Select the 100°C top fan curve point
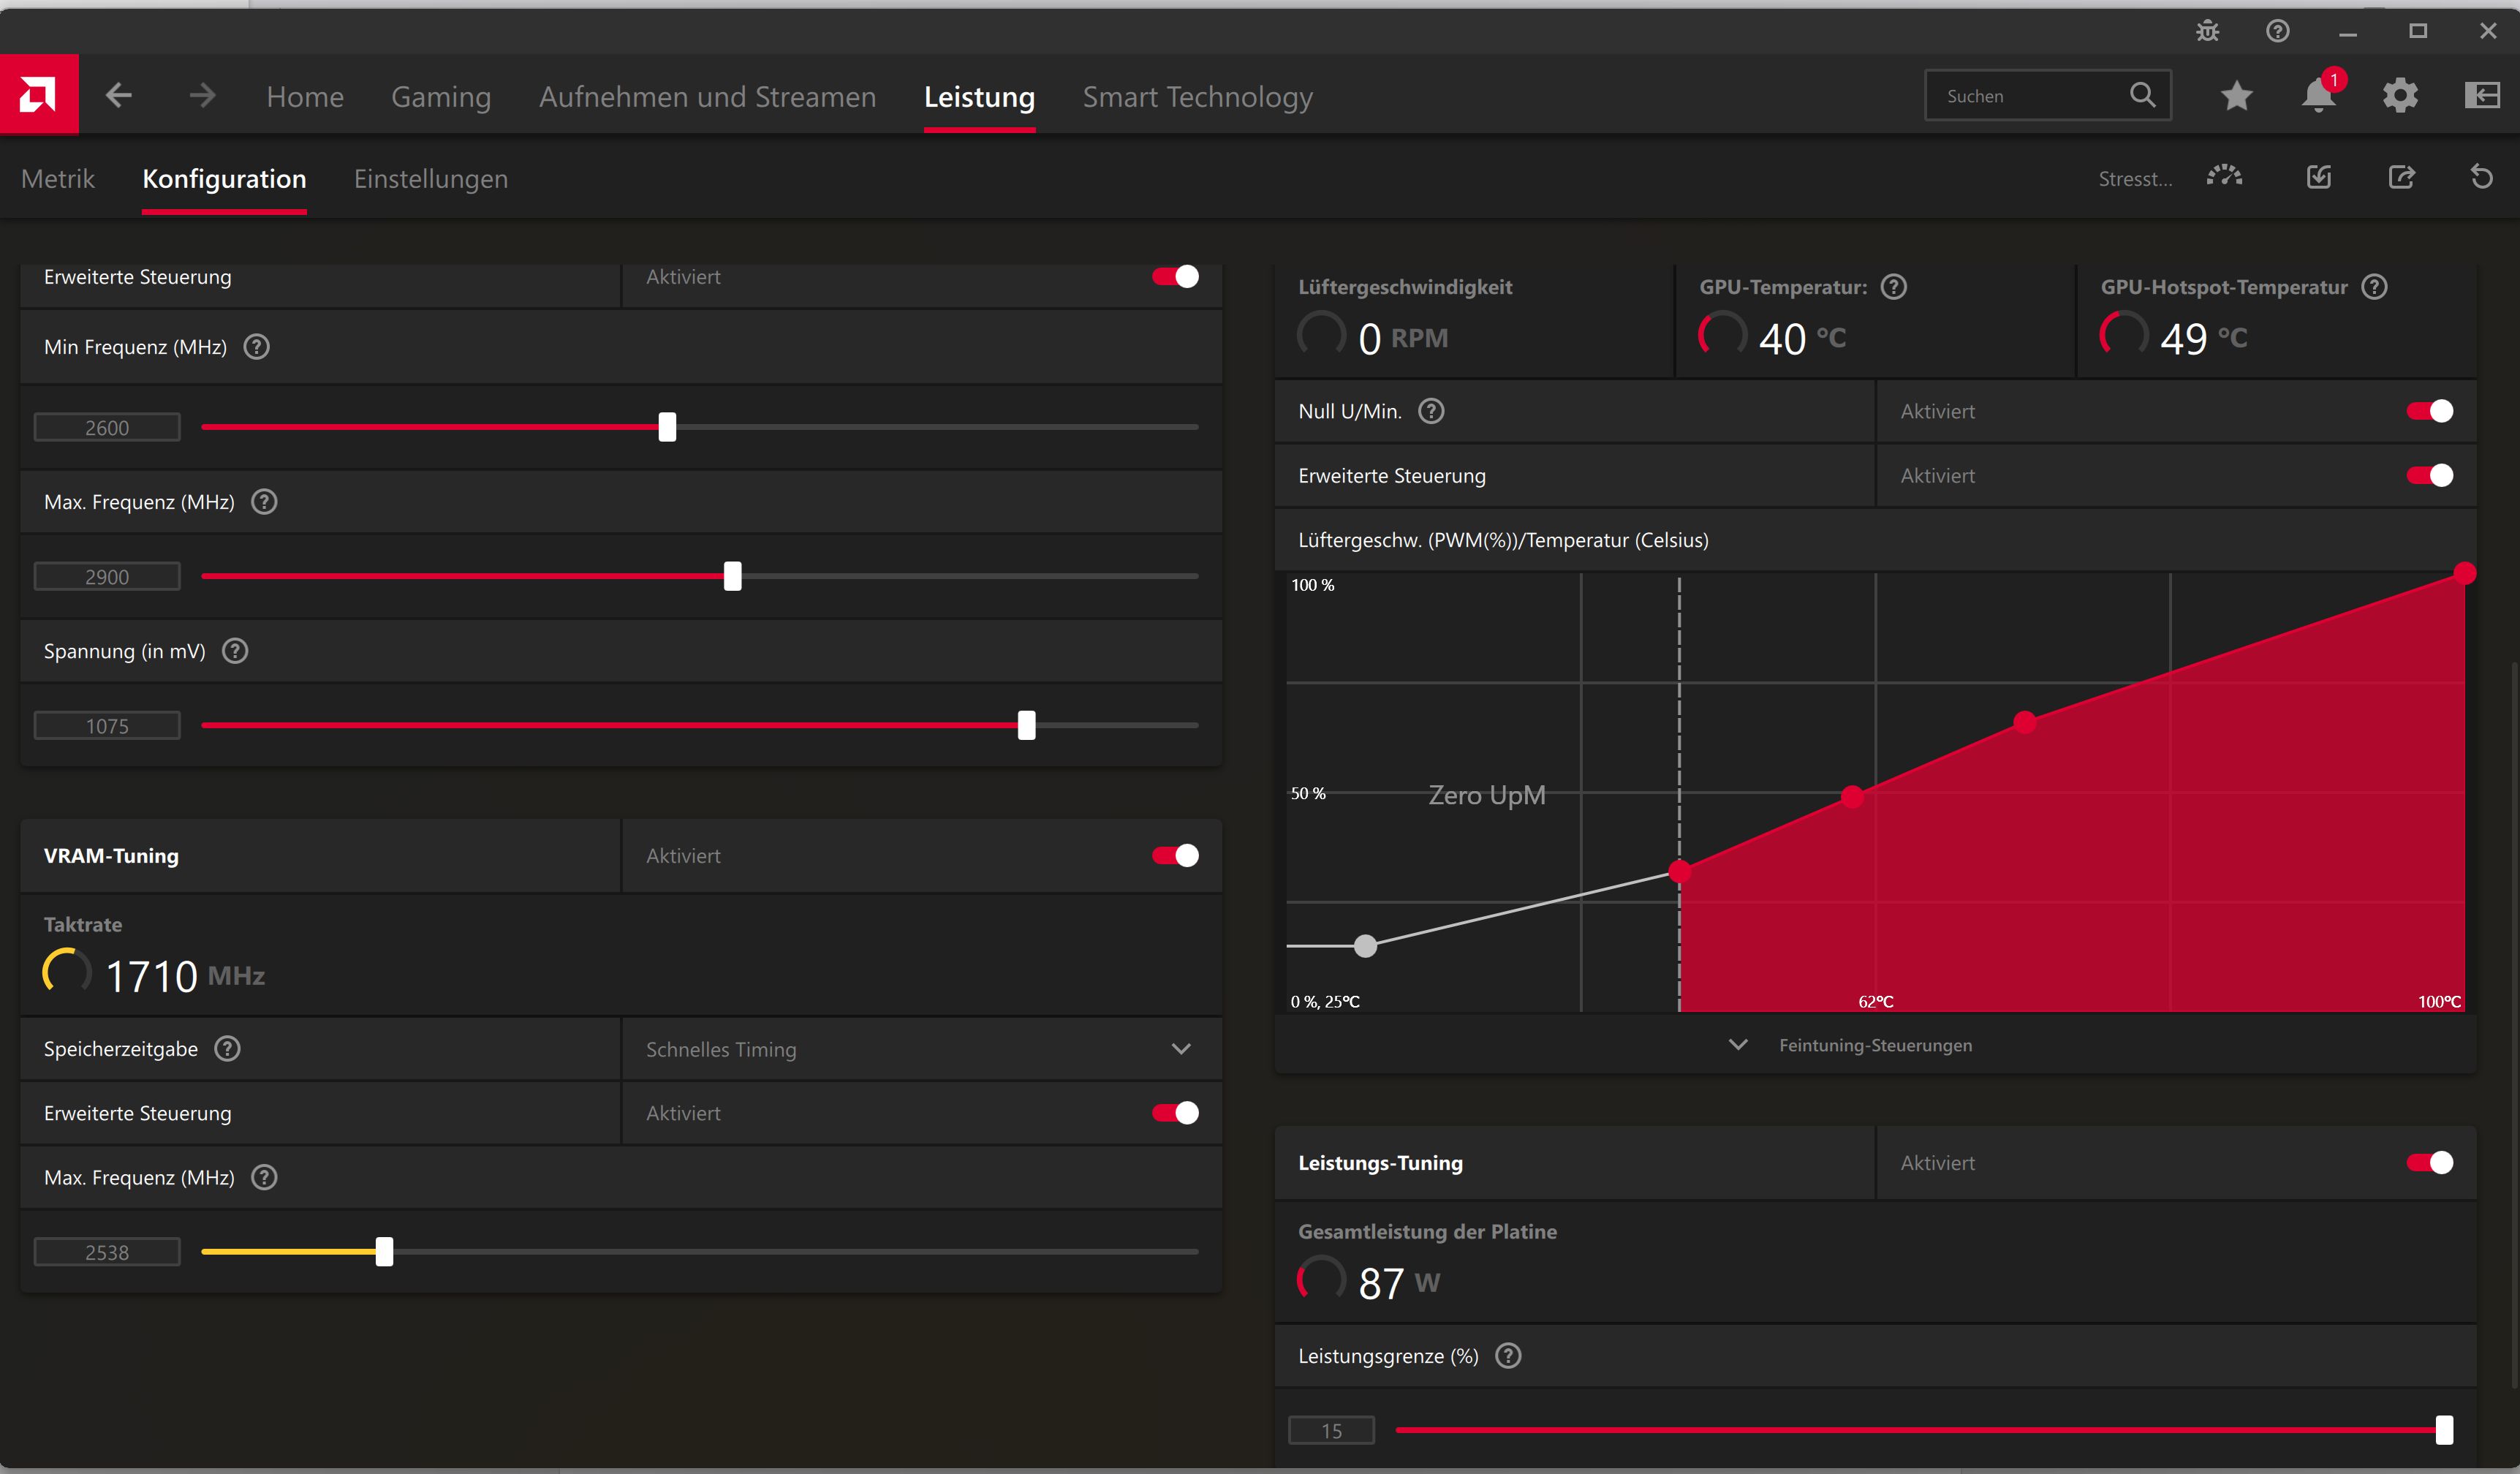The image size is (2520, 1474). (x=2464, y=573)
